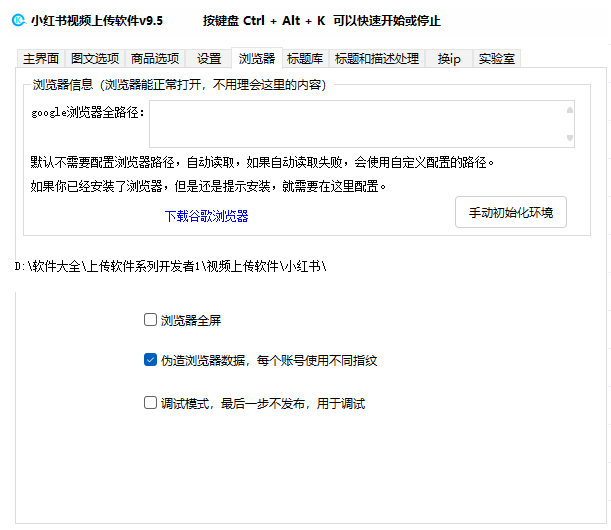This screenshot has height=530, width=611.
Task: Click the install path text D:\软件大全
Action: [x=170, y=266]
